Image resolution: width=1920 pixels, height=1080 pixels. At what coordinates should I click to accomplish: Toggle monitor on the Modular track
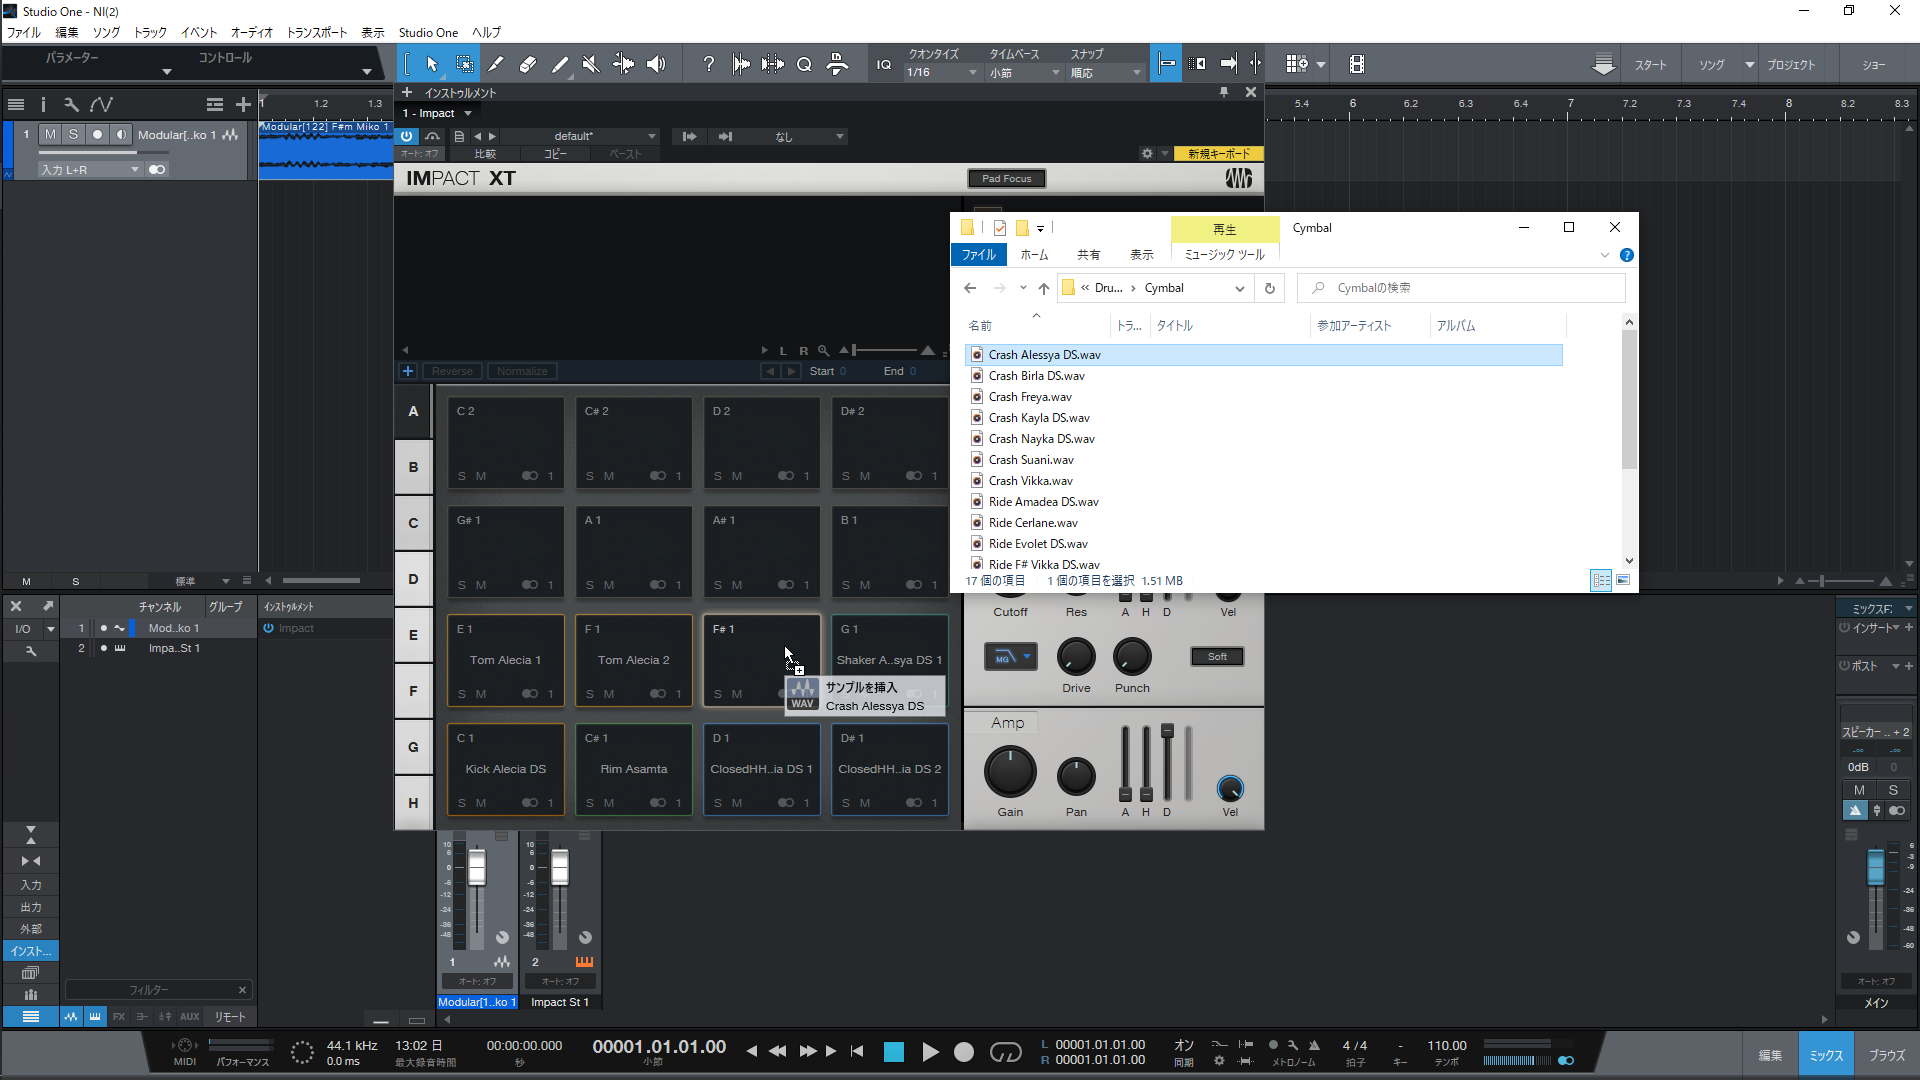pyautogui.click(x=121, y=134)
